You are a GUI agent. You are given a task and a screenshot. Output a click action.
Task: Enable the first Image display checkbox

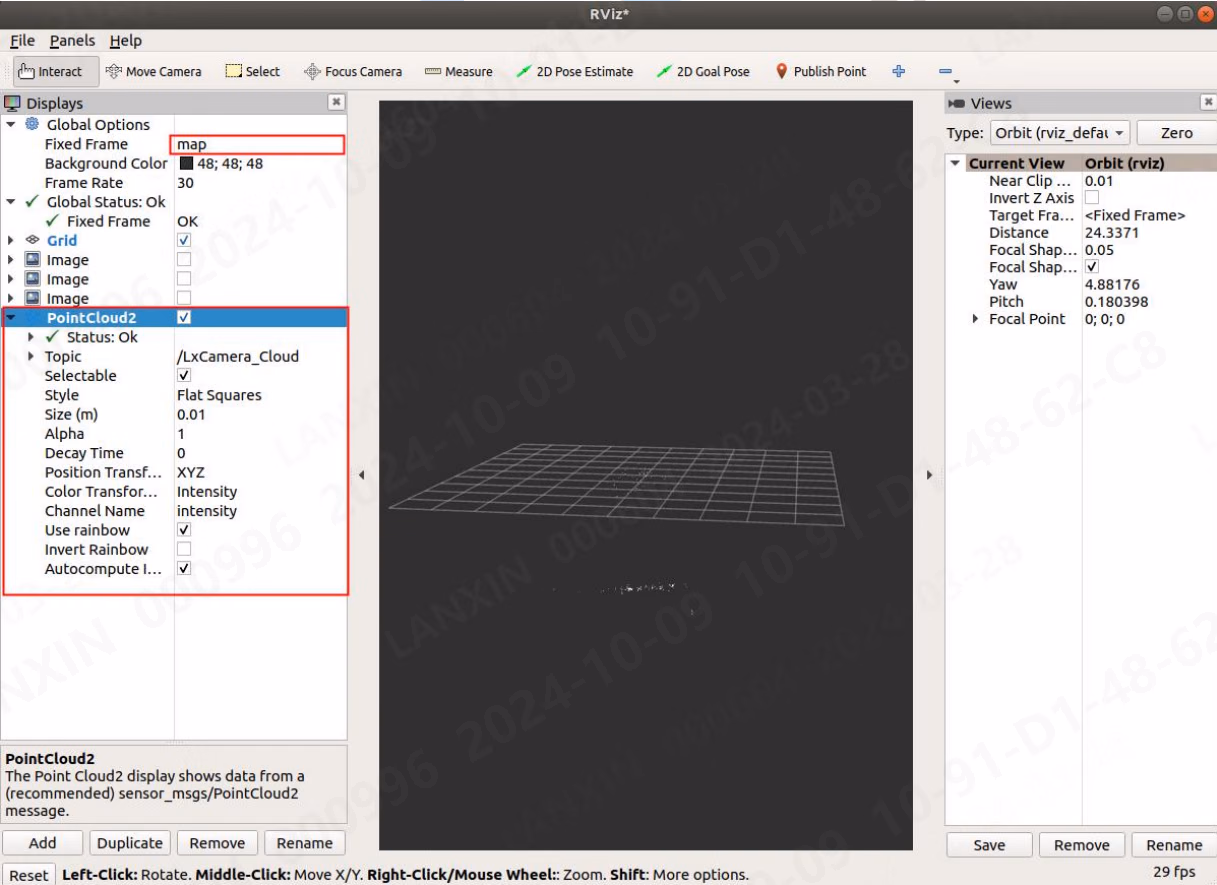[x=184, y=259]
